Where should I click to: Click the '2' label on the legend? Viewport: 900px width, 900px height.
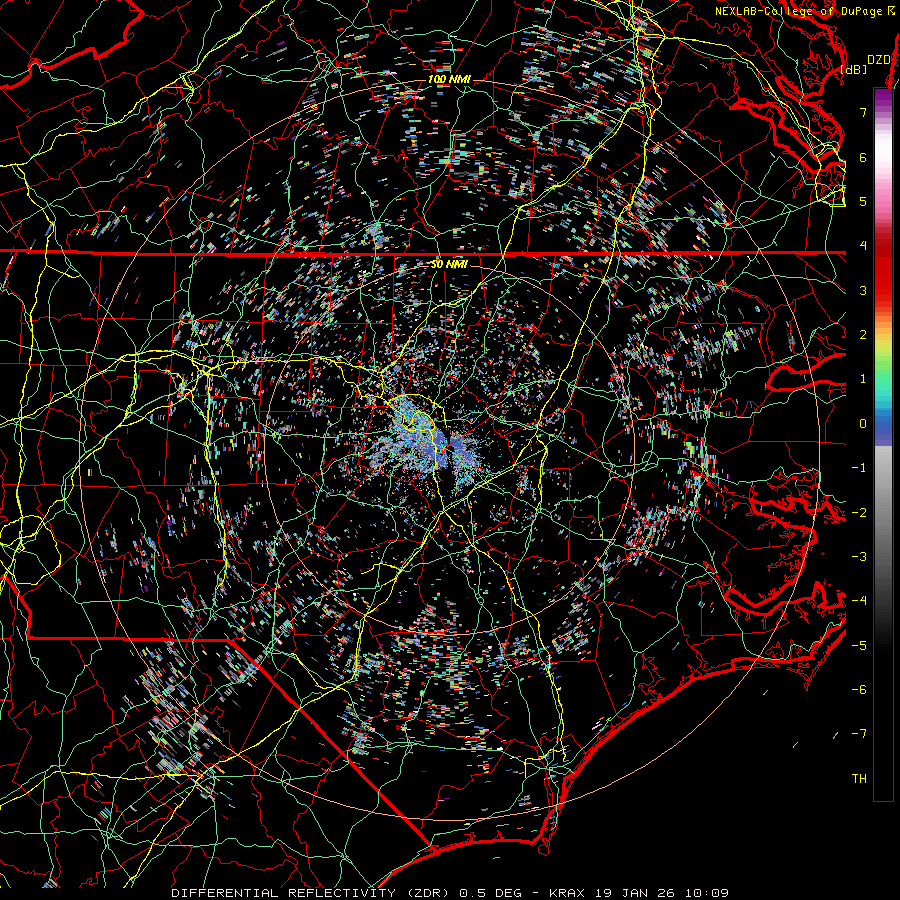coord(863,335)
